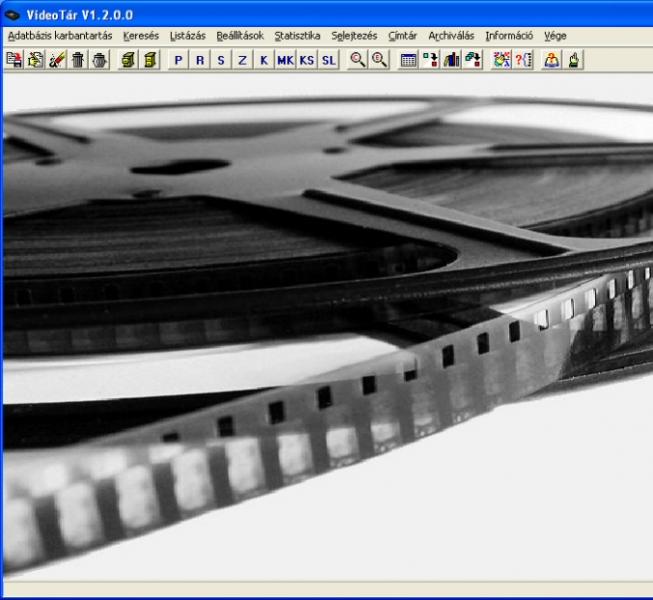
Task: Click the second magnifier search icon
Action: pyautogui.click(x=379, y=60)
